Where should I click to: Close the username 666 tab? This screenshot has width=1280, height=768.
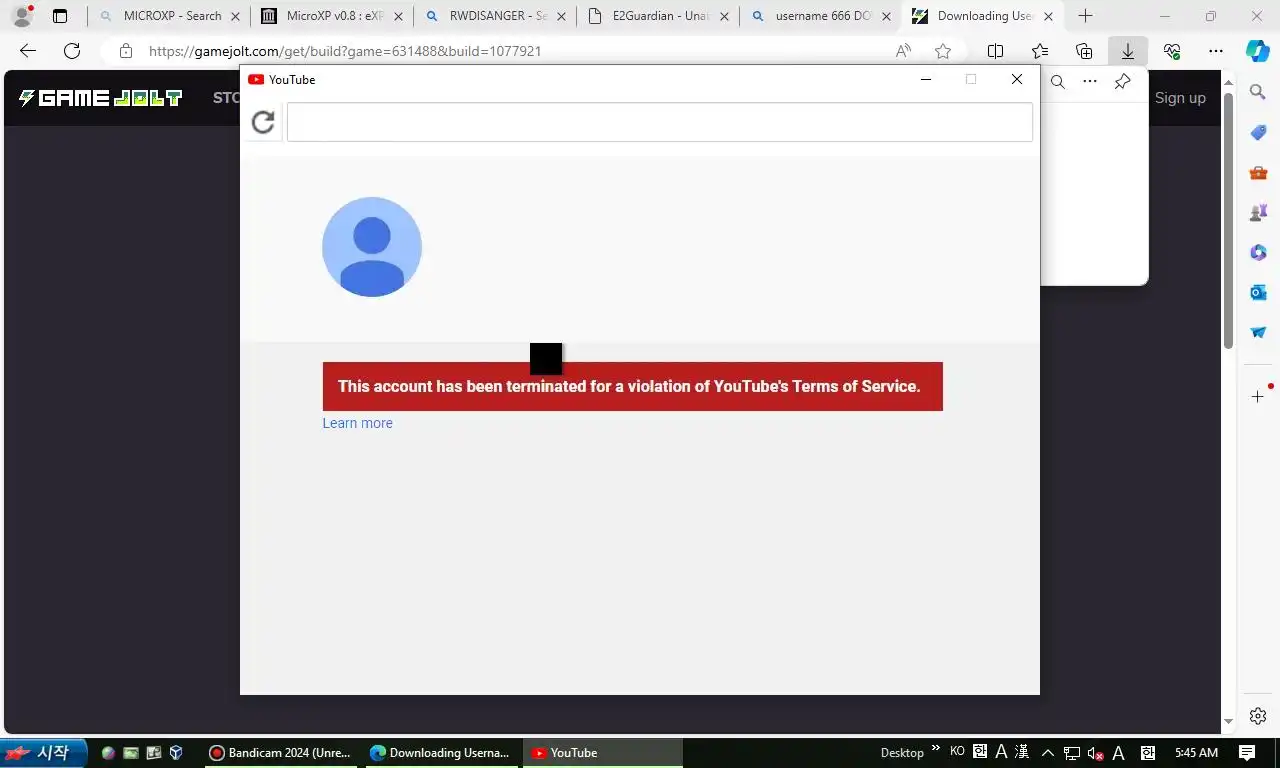point(886,16)
